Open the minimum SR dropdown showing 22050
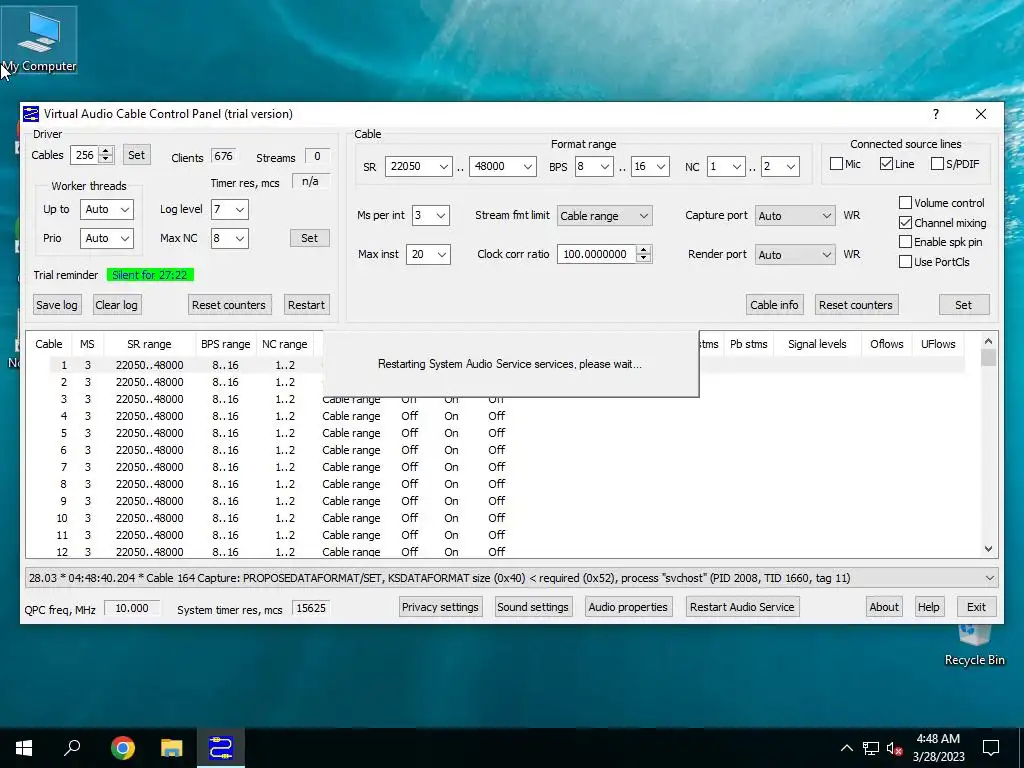Viewport: 1024px width, 768px height. pyautogui.click(x=419, y=167)
